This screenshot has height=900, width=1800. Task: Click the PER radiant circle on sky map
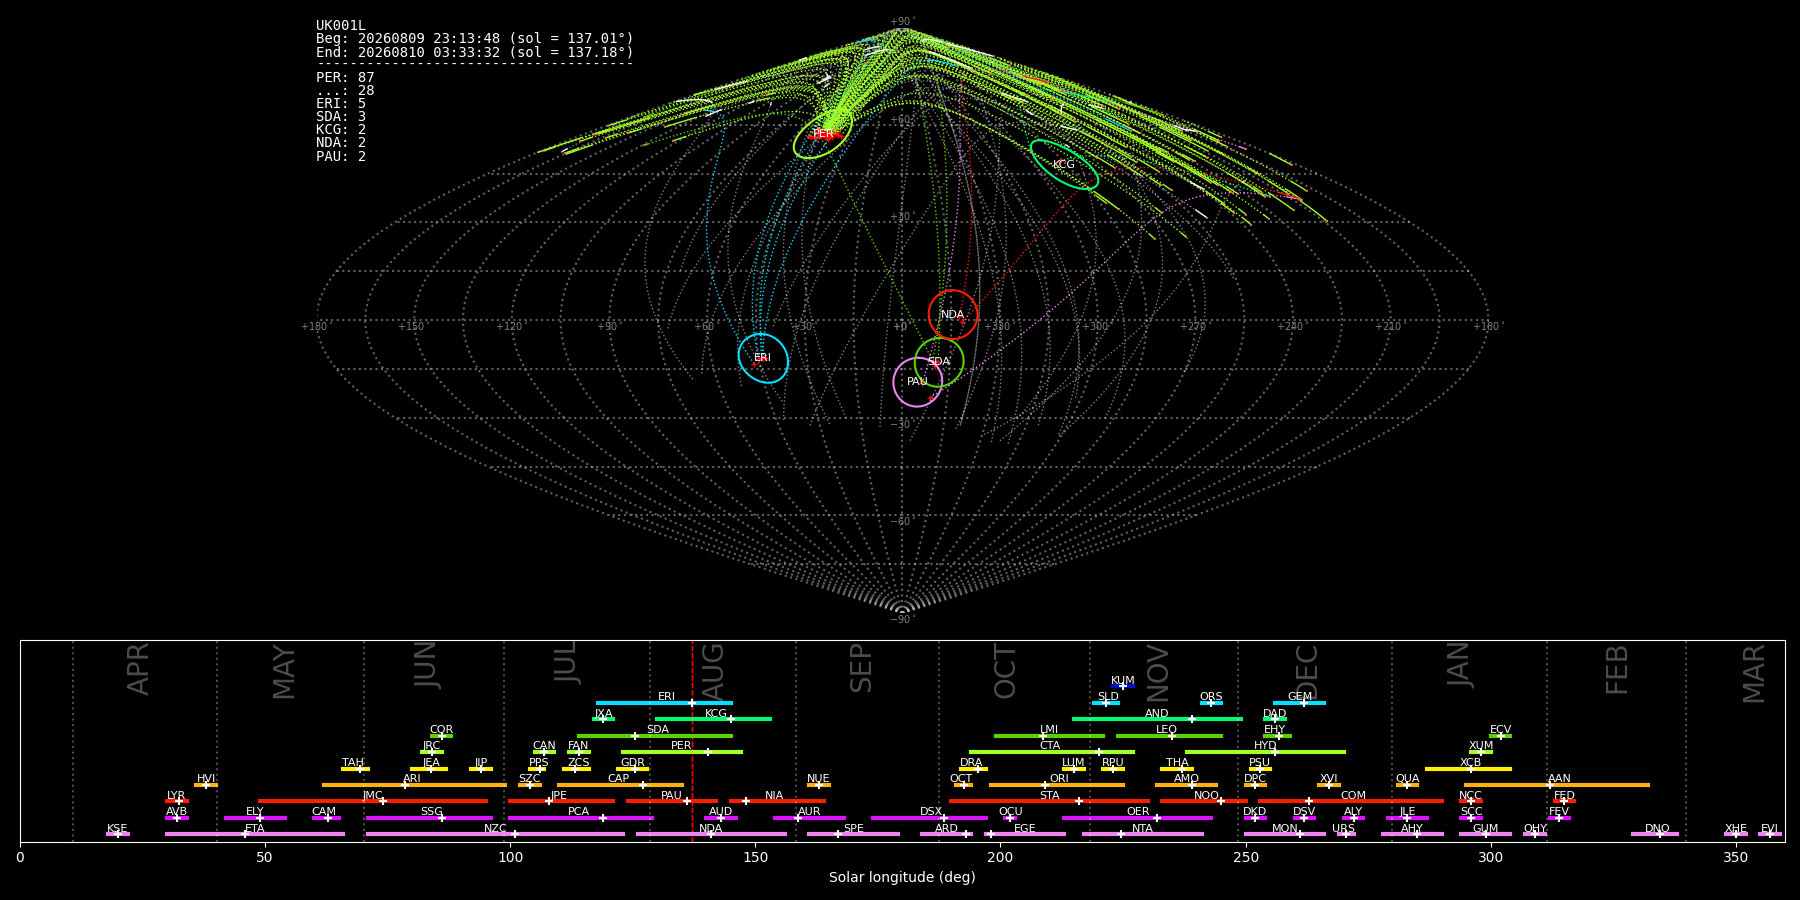pos(822,134)
